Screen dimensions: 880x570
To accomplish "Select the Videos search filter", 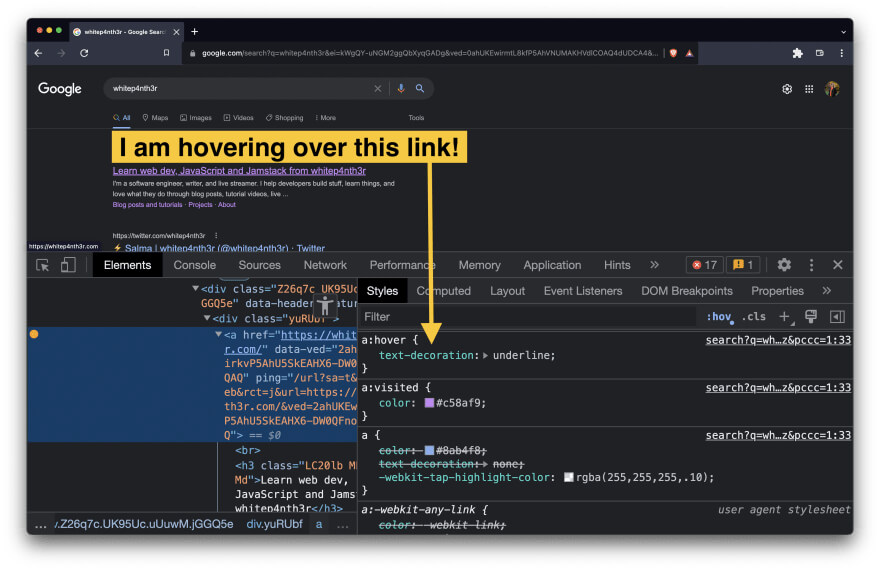I will (239, 118).
